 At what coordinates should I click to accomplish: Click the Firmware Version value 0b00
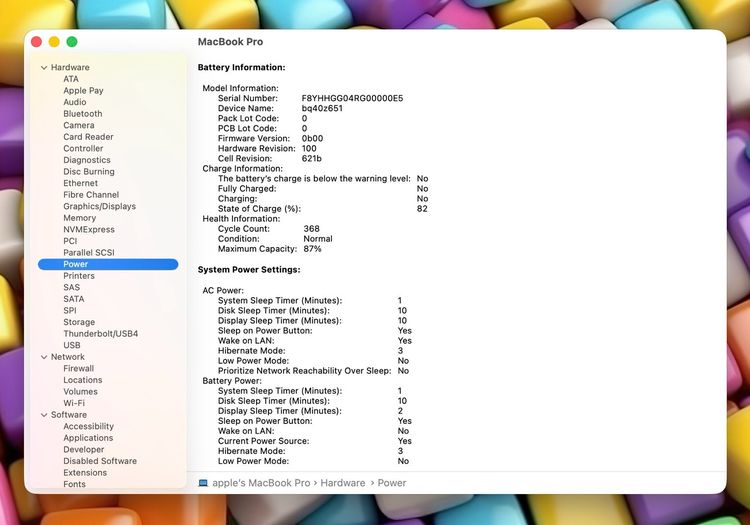click(312, 139)
